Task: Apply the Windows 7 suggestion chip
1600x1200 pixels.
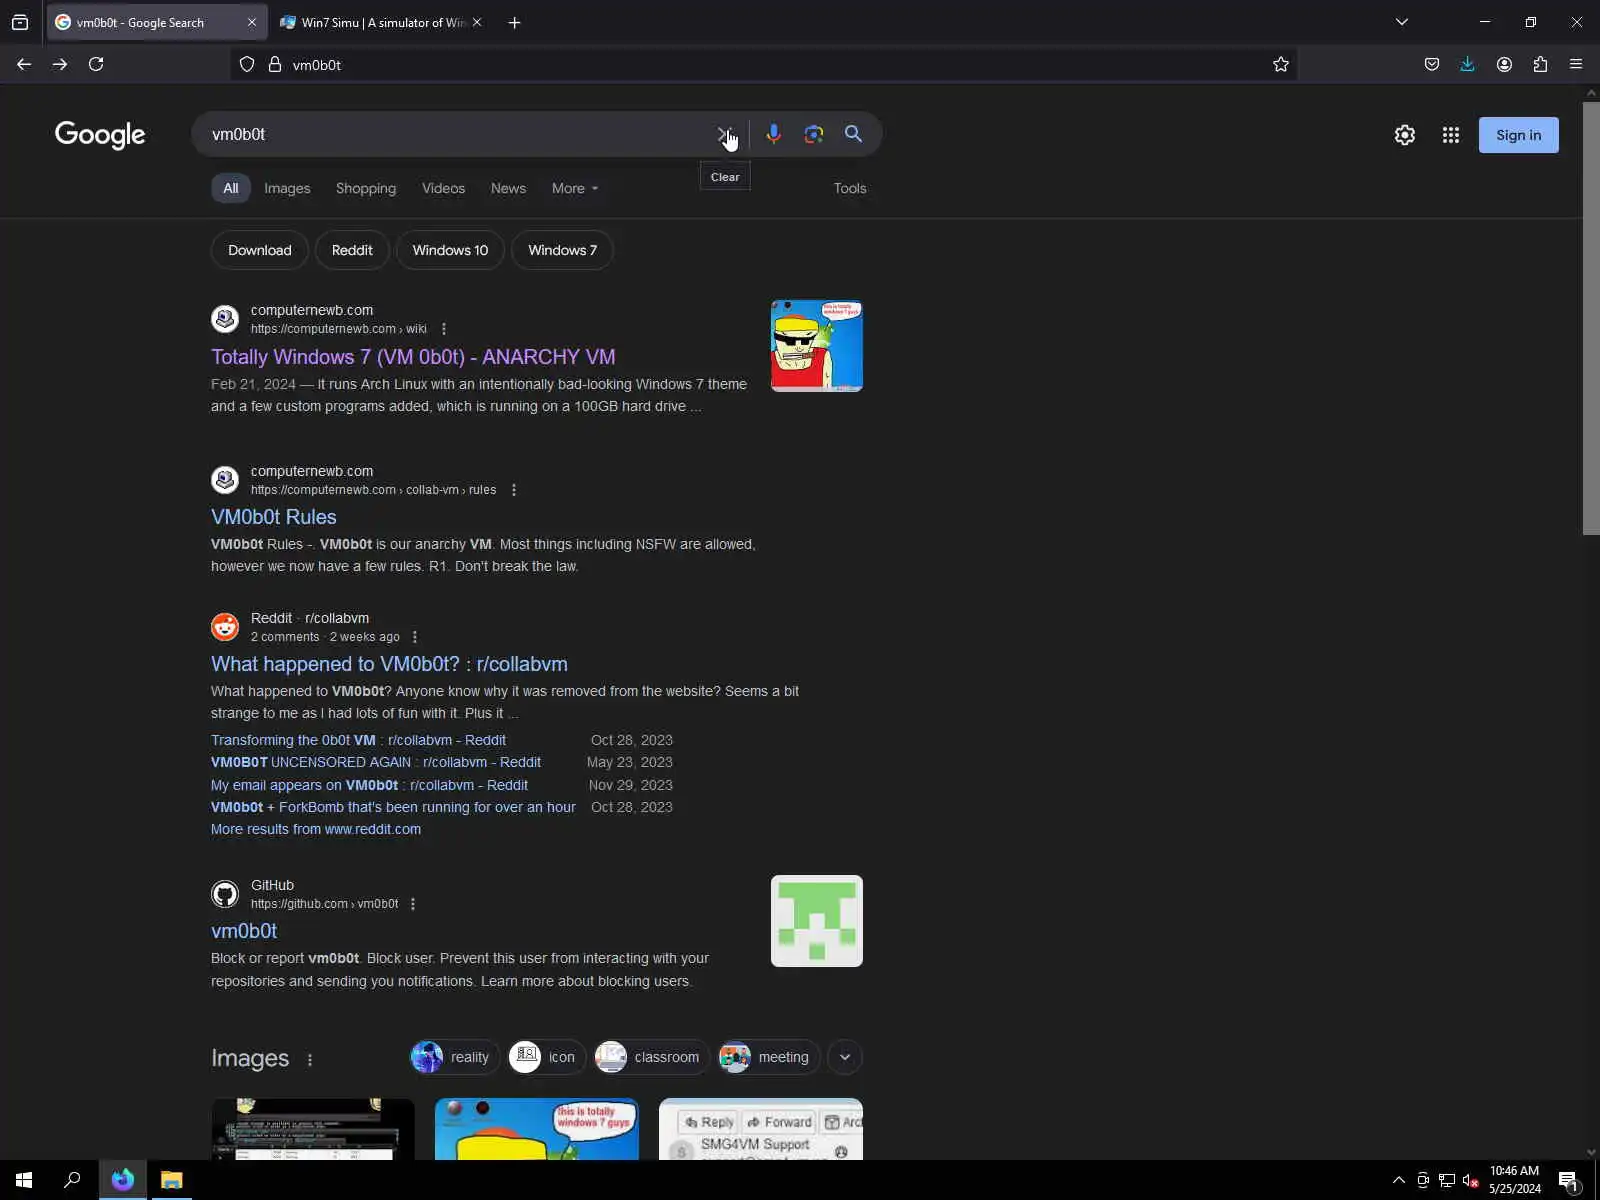Action: (562, 250)
